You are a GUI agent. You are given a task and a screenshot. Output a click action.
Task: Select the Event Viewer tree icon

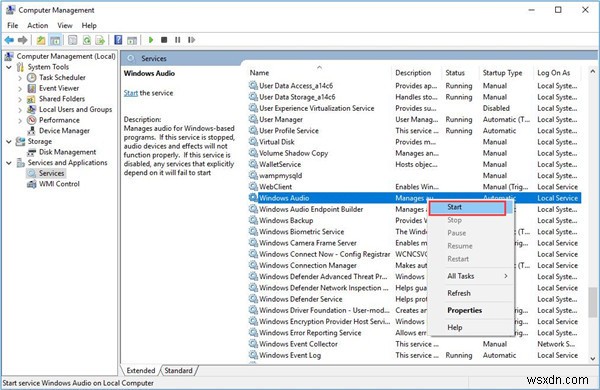[x=31, y=88]
